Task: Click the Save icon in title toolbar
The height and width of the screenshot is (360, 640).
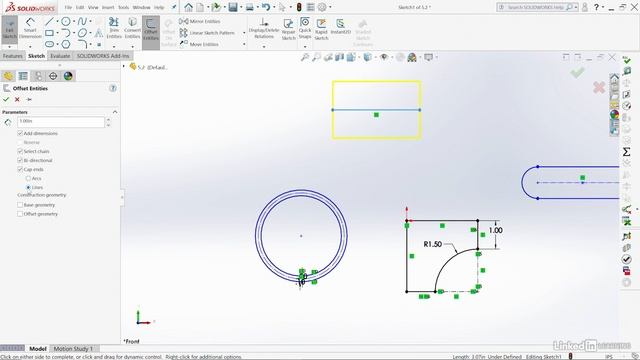Action: click(233, 7)
